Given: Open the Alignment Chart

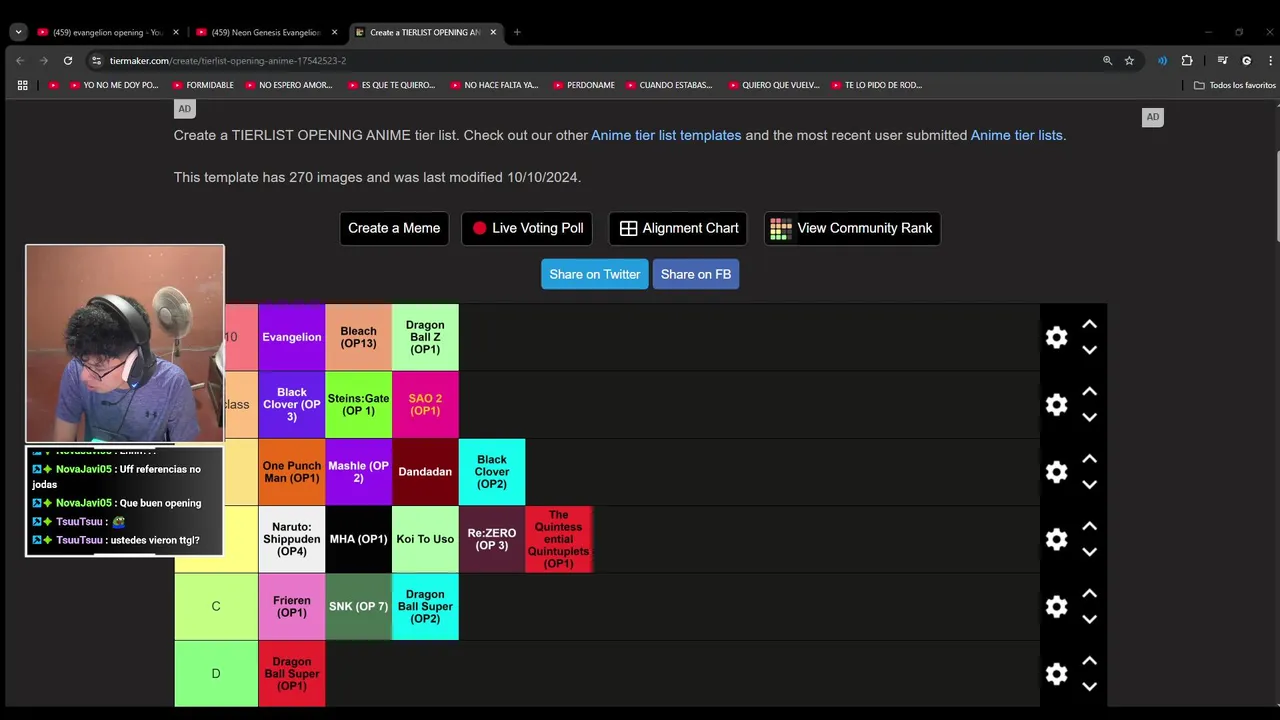Looking at the screenshot, I should click(x=679, y=228).
